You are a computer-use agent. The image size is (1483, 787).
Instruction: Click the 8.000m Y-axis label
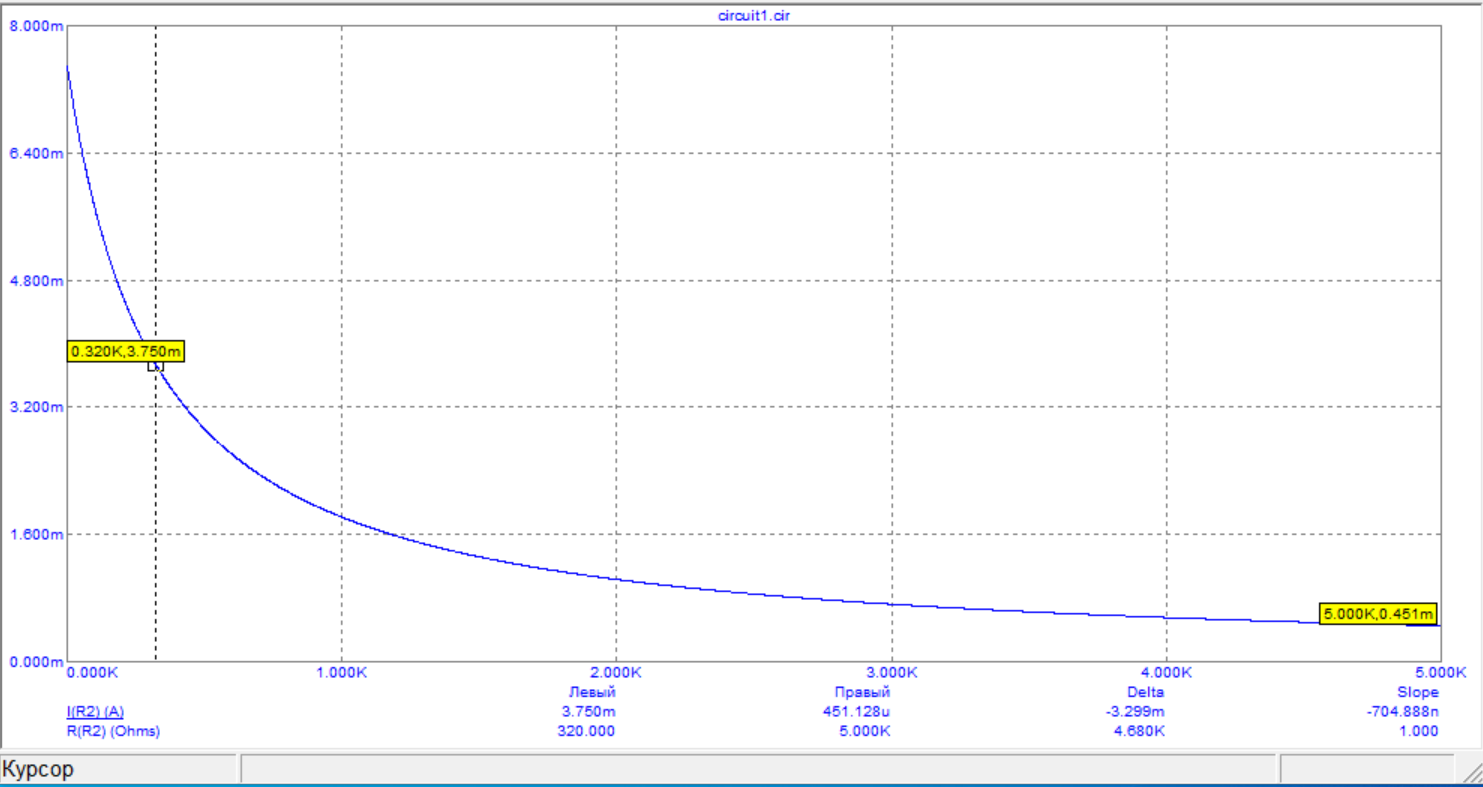(37, 27)
